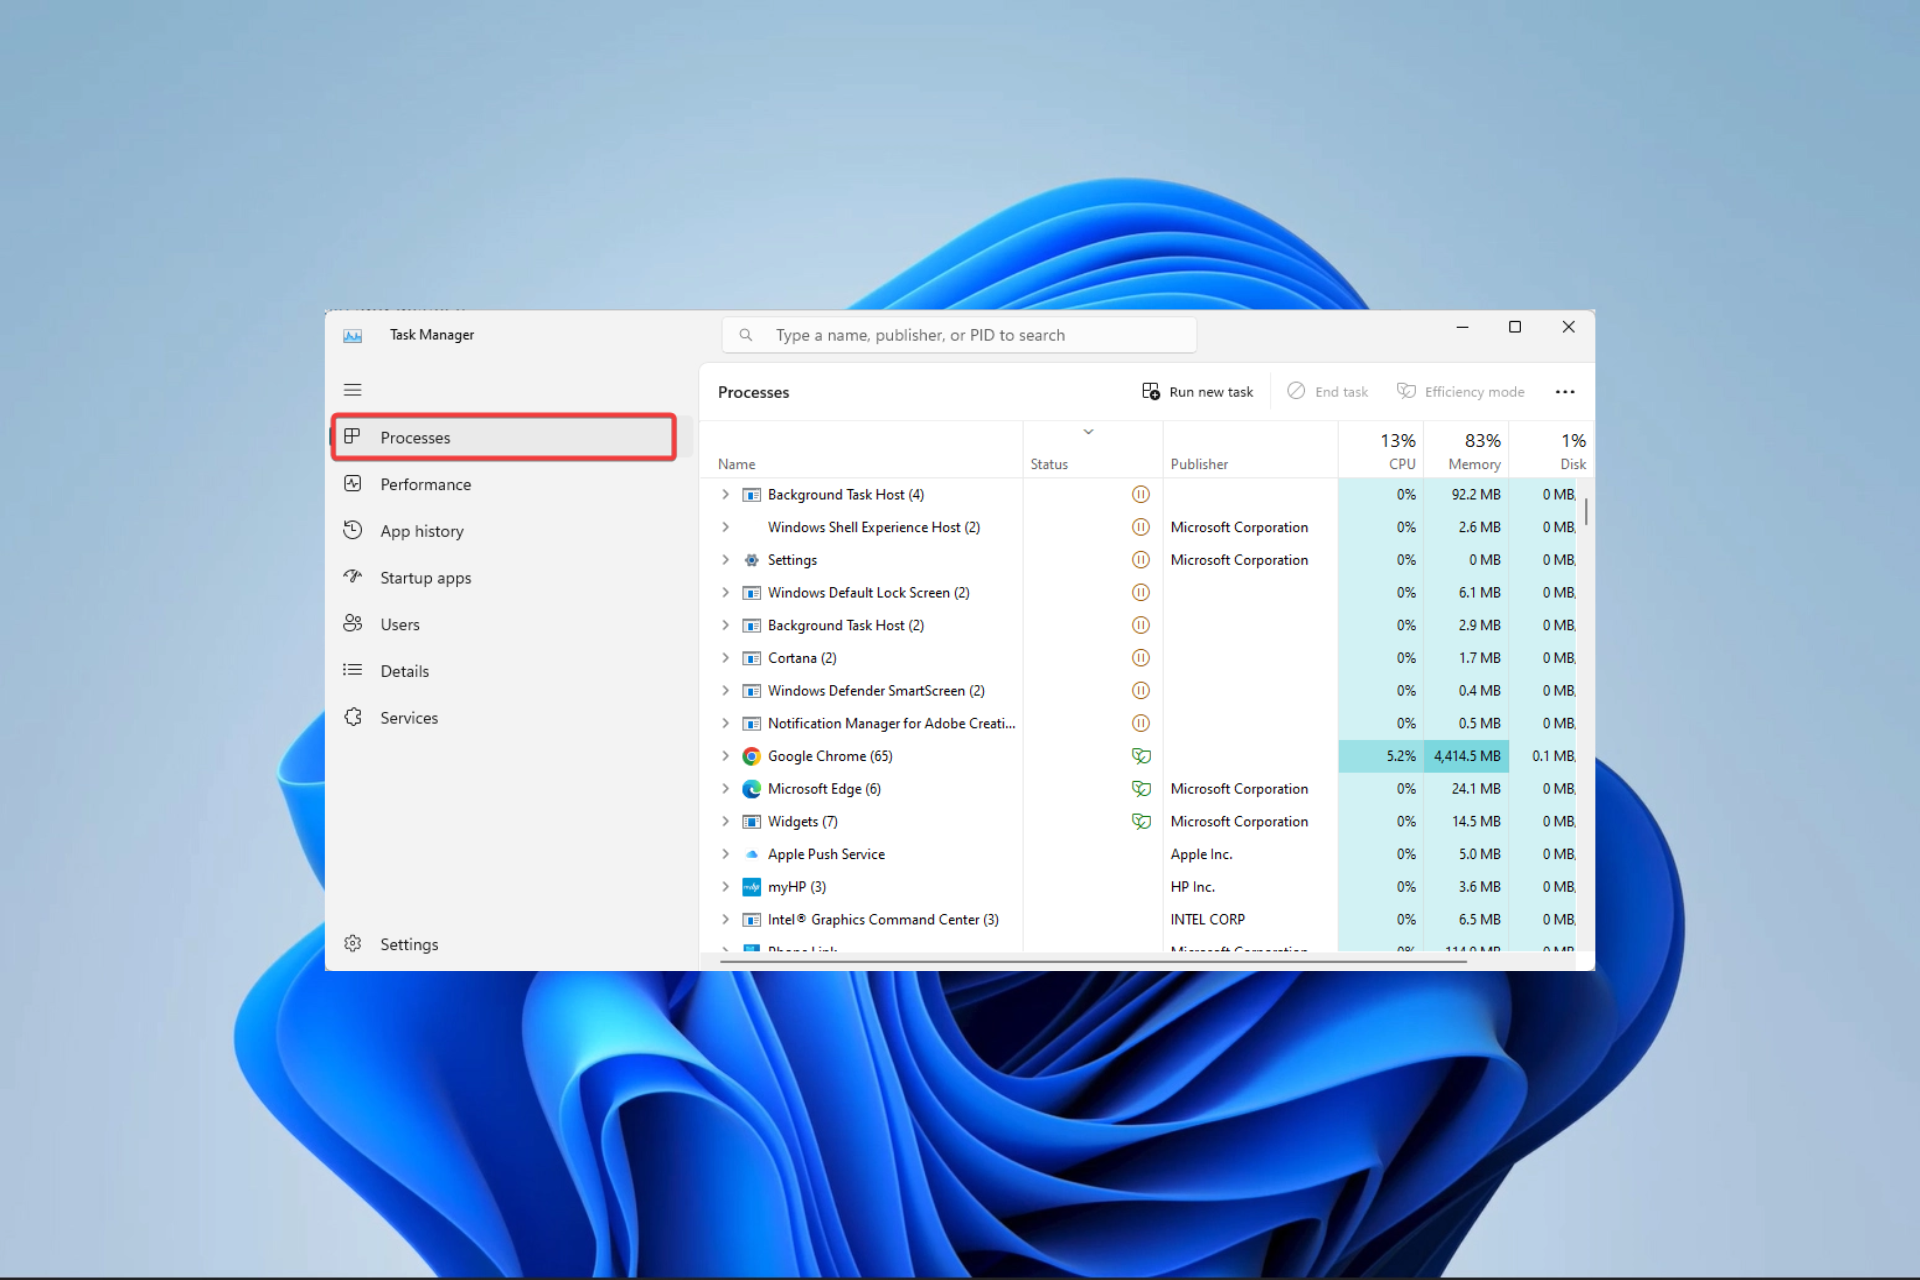Click efficiency leaf icon for Microsoft Edge
The height and width of the screenshot is (1280, 1920).
click(1141, 789)
